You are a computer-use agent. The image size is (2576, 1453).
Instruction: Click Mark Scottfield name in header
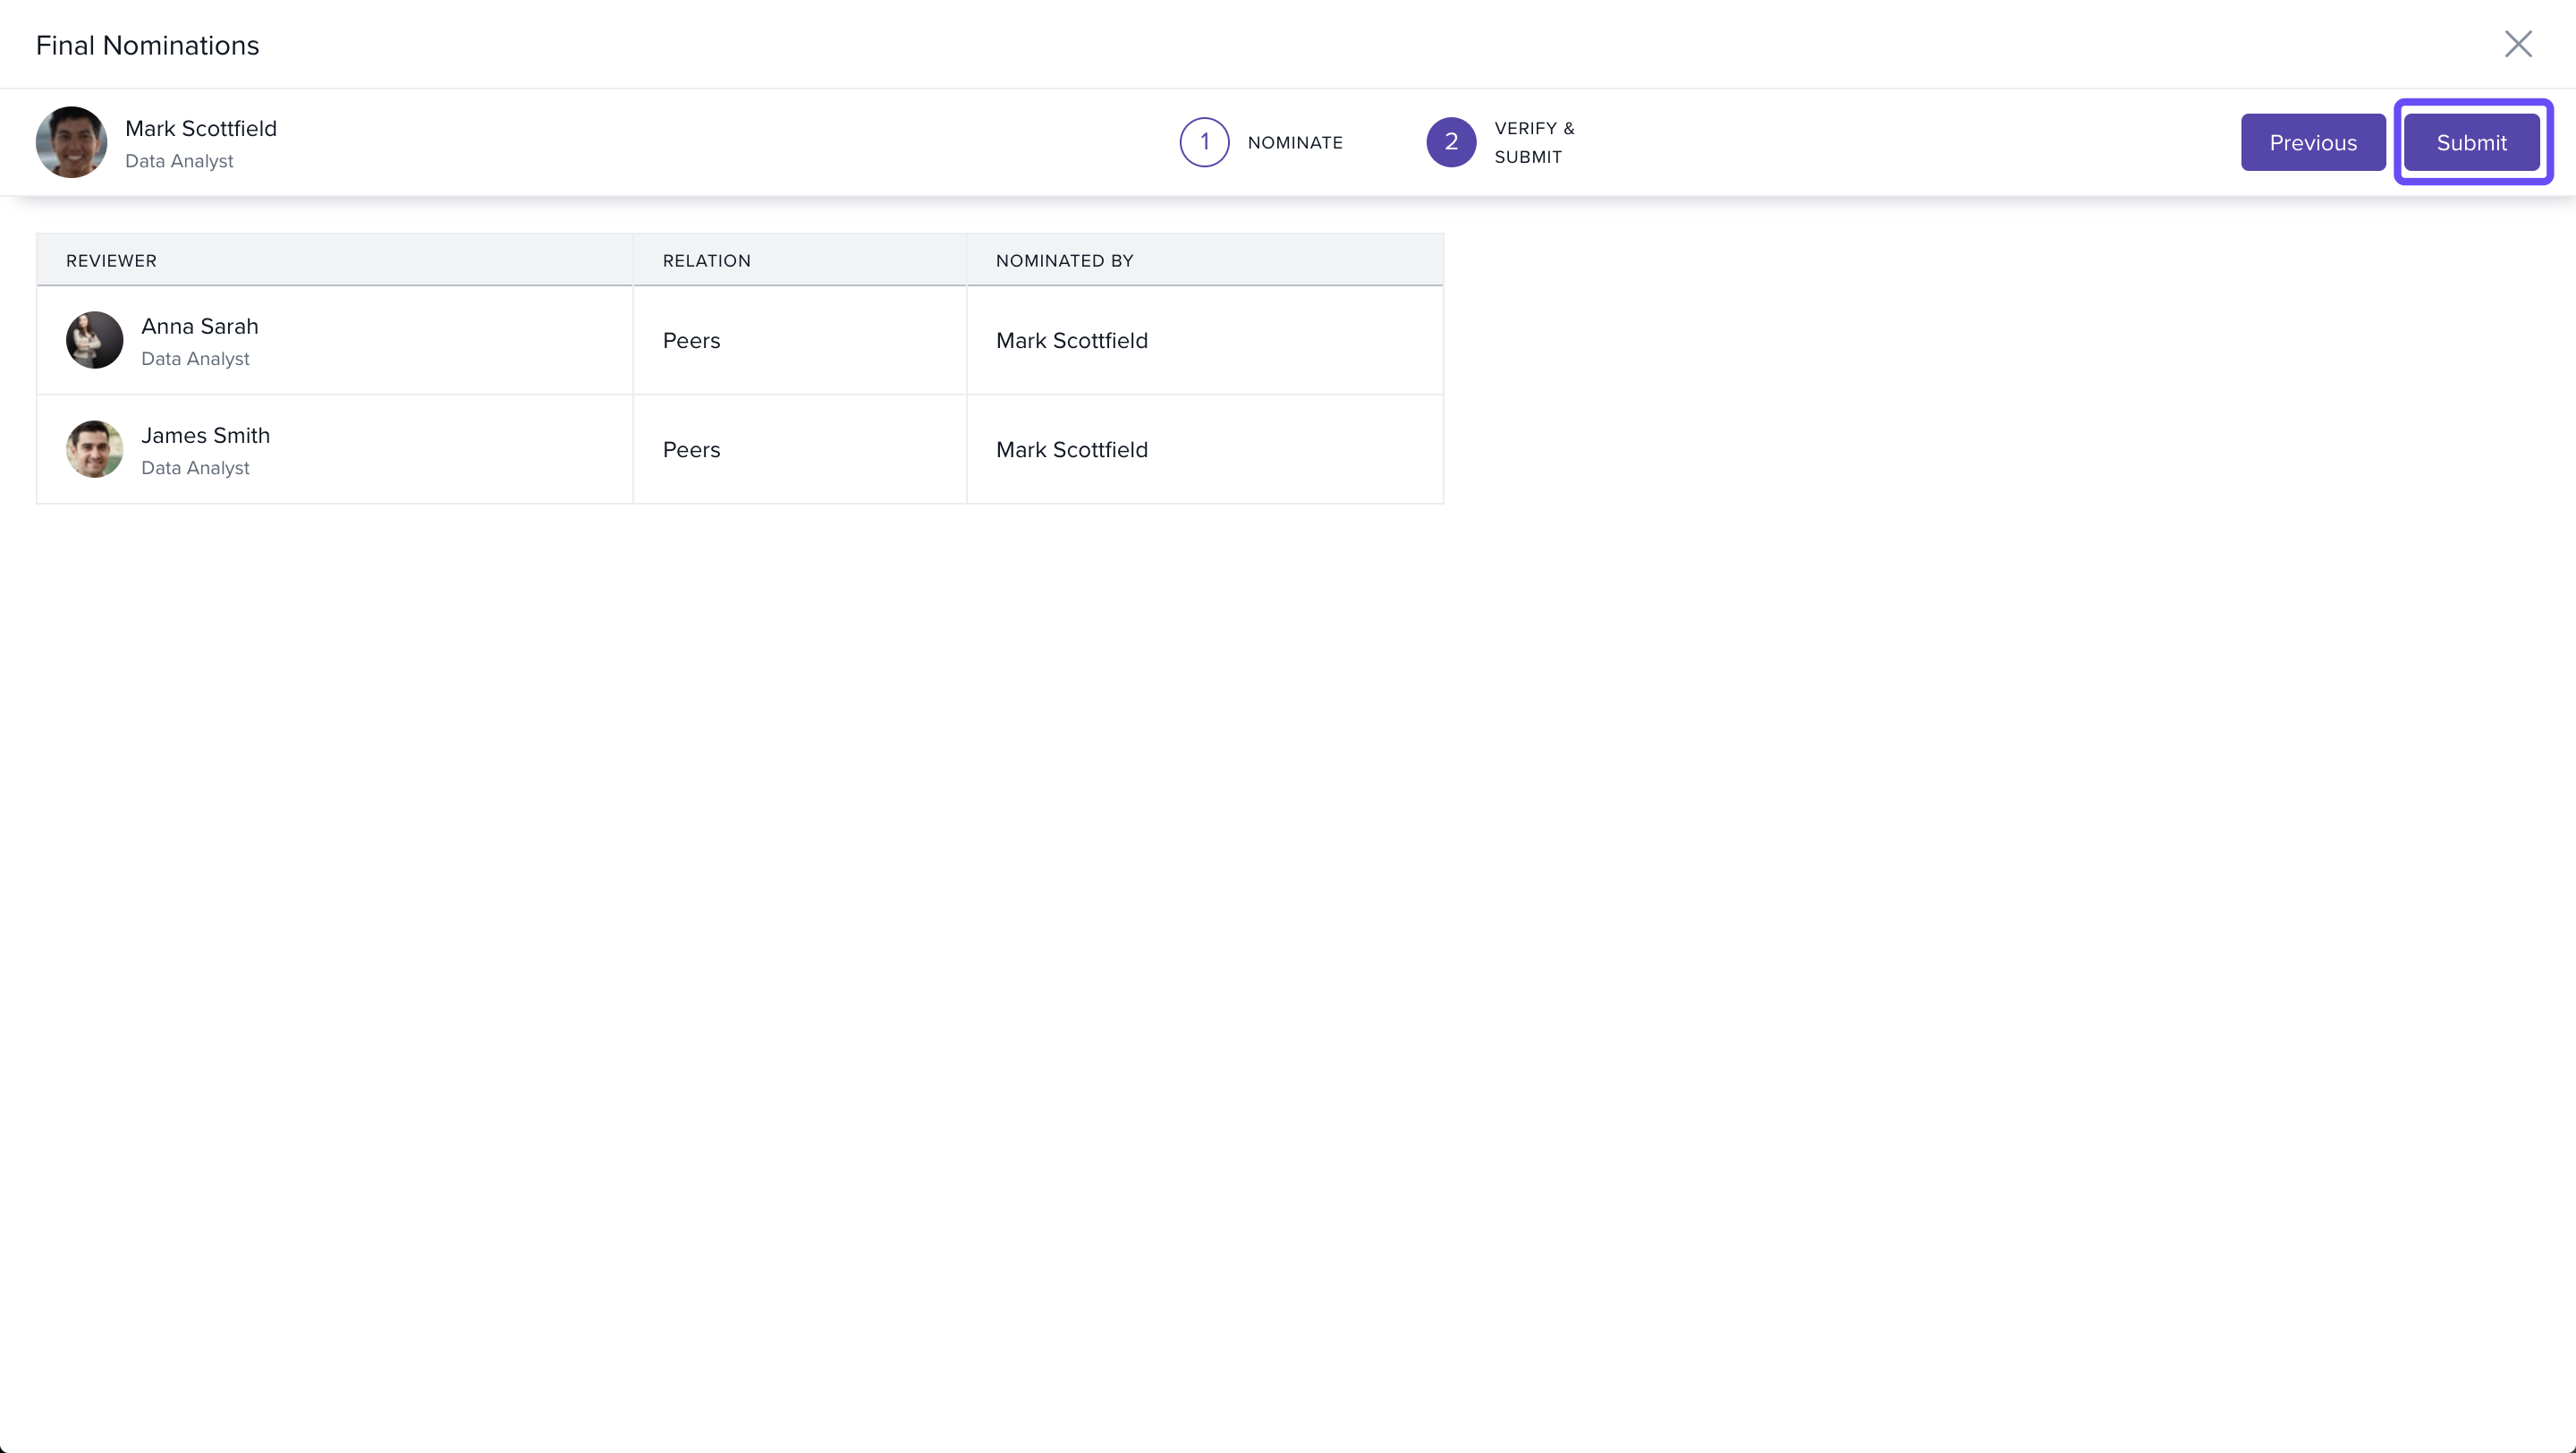click(201, 128)
